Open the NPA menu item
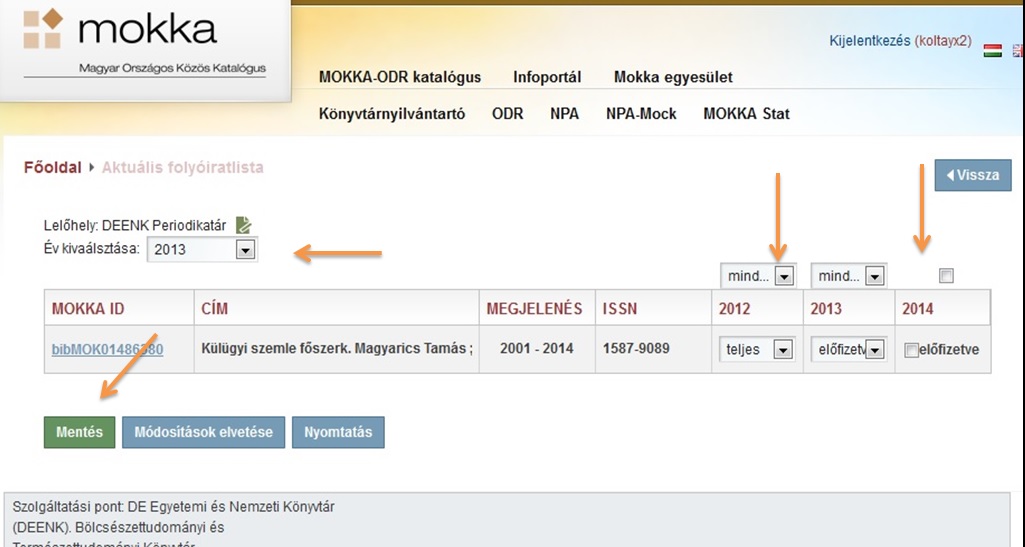1025x547 pixels. tap(564, 114)
